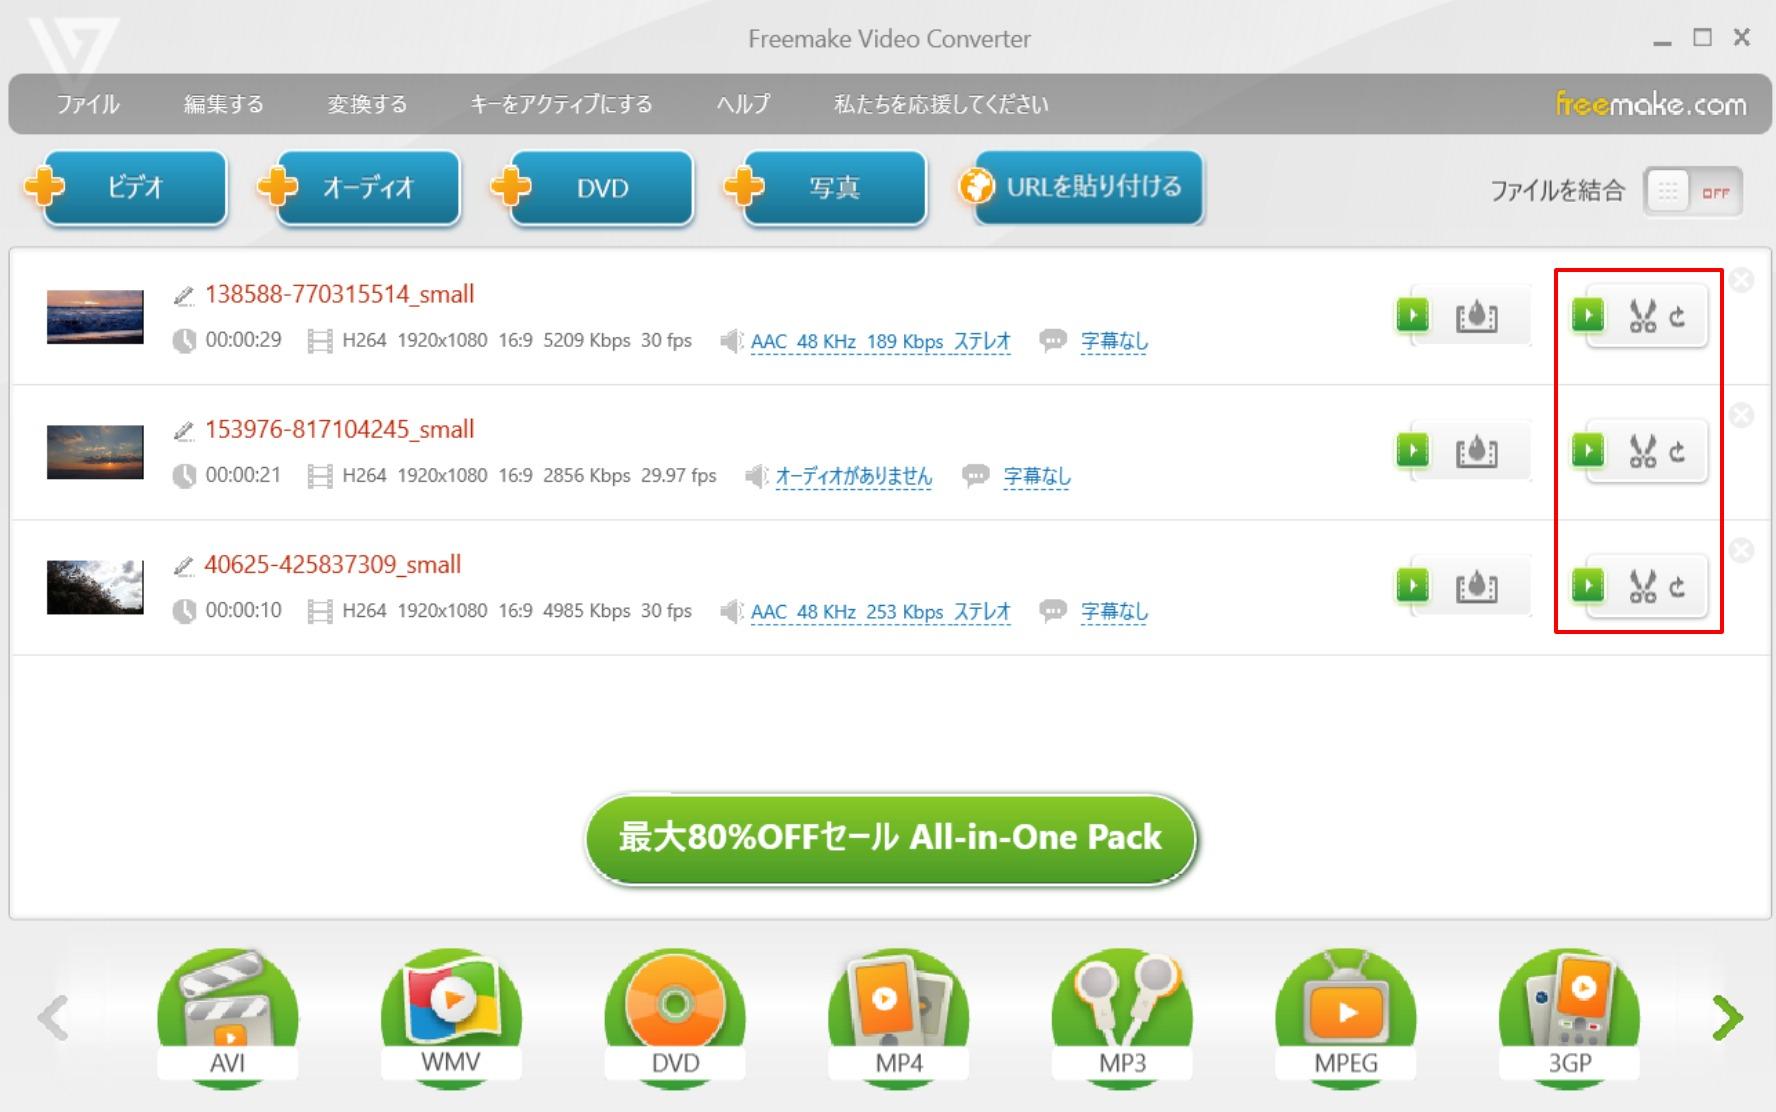Show more output formats with right arrow
The height and width of the screenshot is (1112, 1776).
pos(1727,1018)
